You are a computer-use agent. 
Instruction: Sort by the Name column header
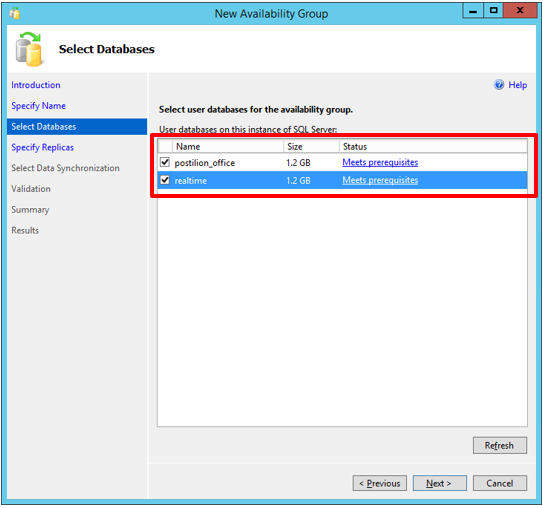228,146
